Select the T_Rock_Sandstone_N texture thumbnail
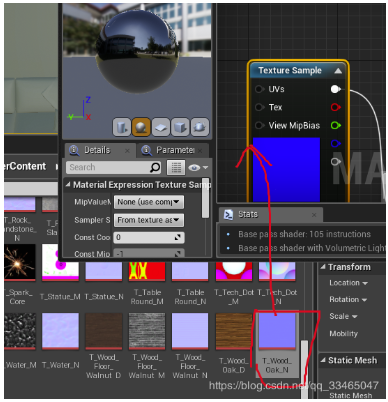The width and height of the screenshot is (388, 402). pos(20,204)
